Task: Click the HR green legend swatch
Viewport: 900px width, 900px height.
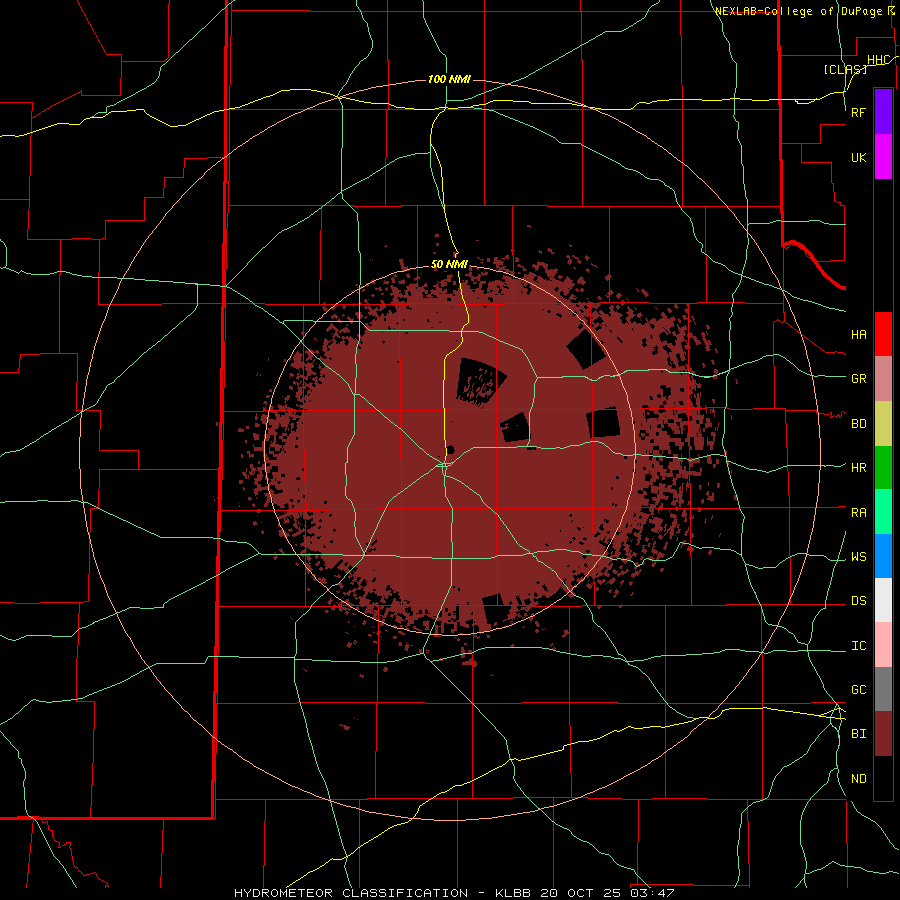Action: (883, 467)
